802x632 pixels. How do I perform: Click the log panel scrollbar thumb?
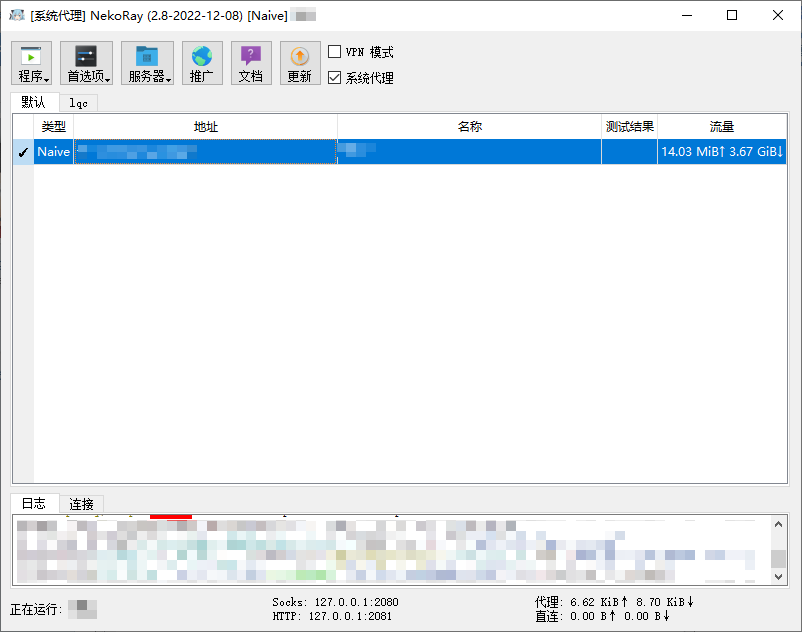coord(778,558)
